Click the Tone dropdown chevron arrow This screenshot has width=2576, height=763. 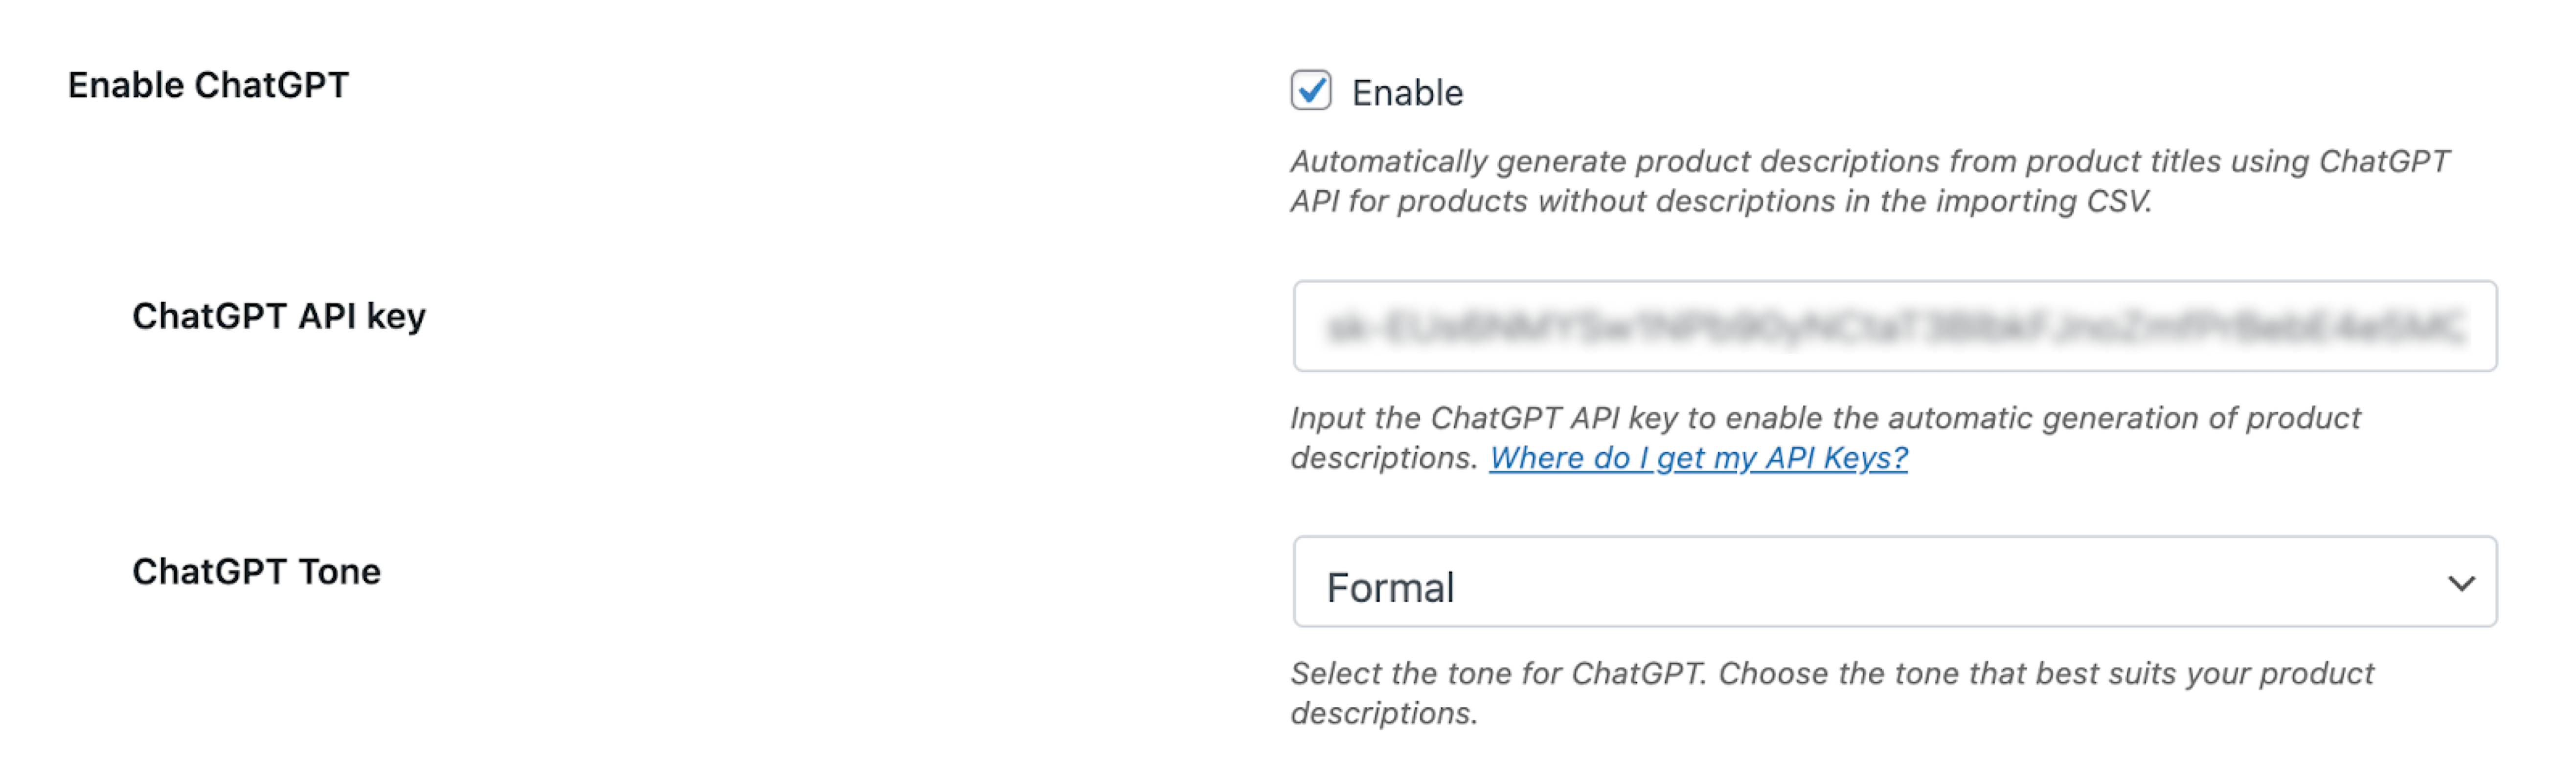pyautogui.click(x=2461, y=583)
